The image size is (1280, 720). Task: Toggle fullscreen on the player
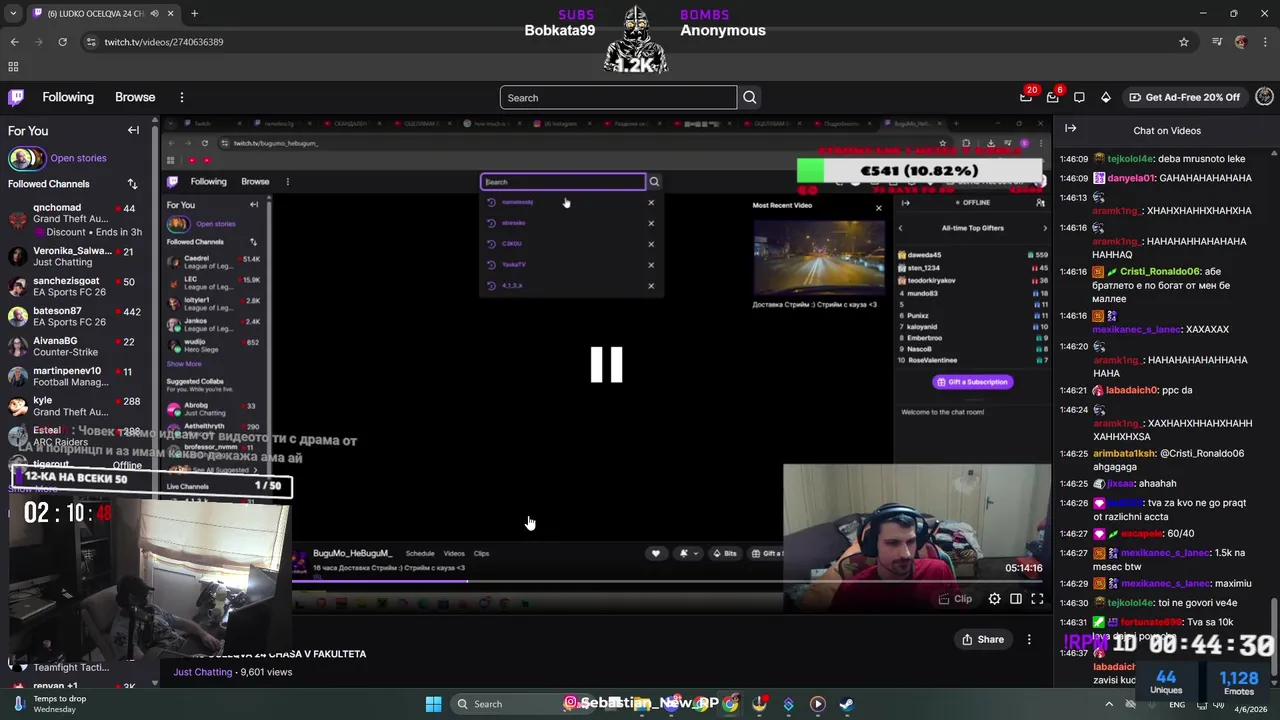[x=1037, y=599]
